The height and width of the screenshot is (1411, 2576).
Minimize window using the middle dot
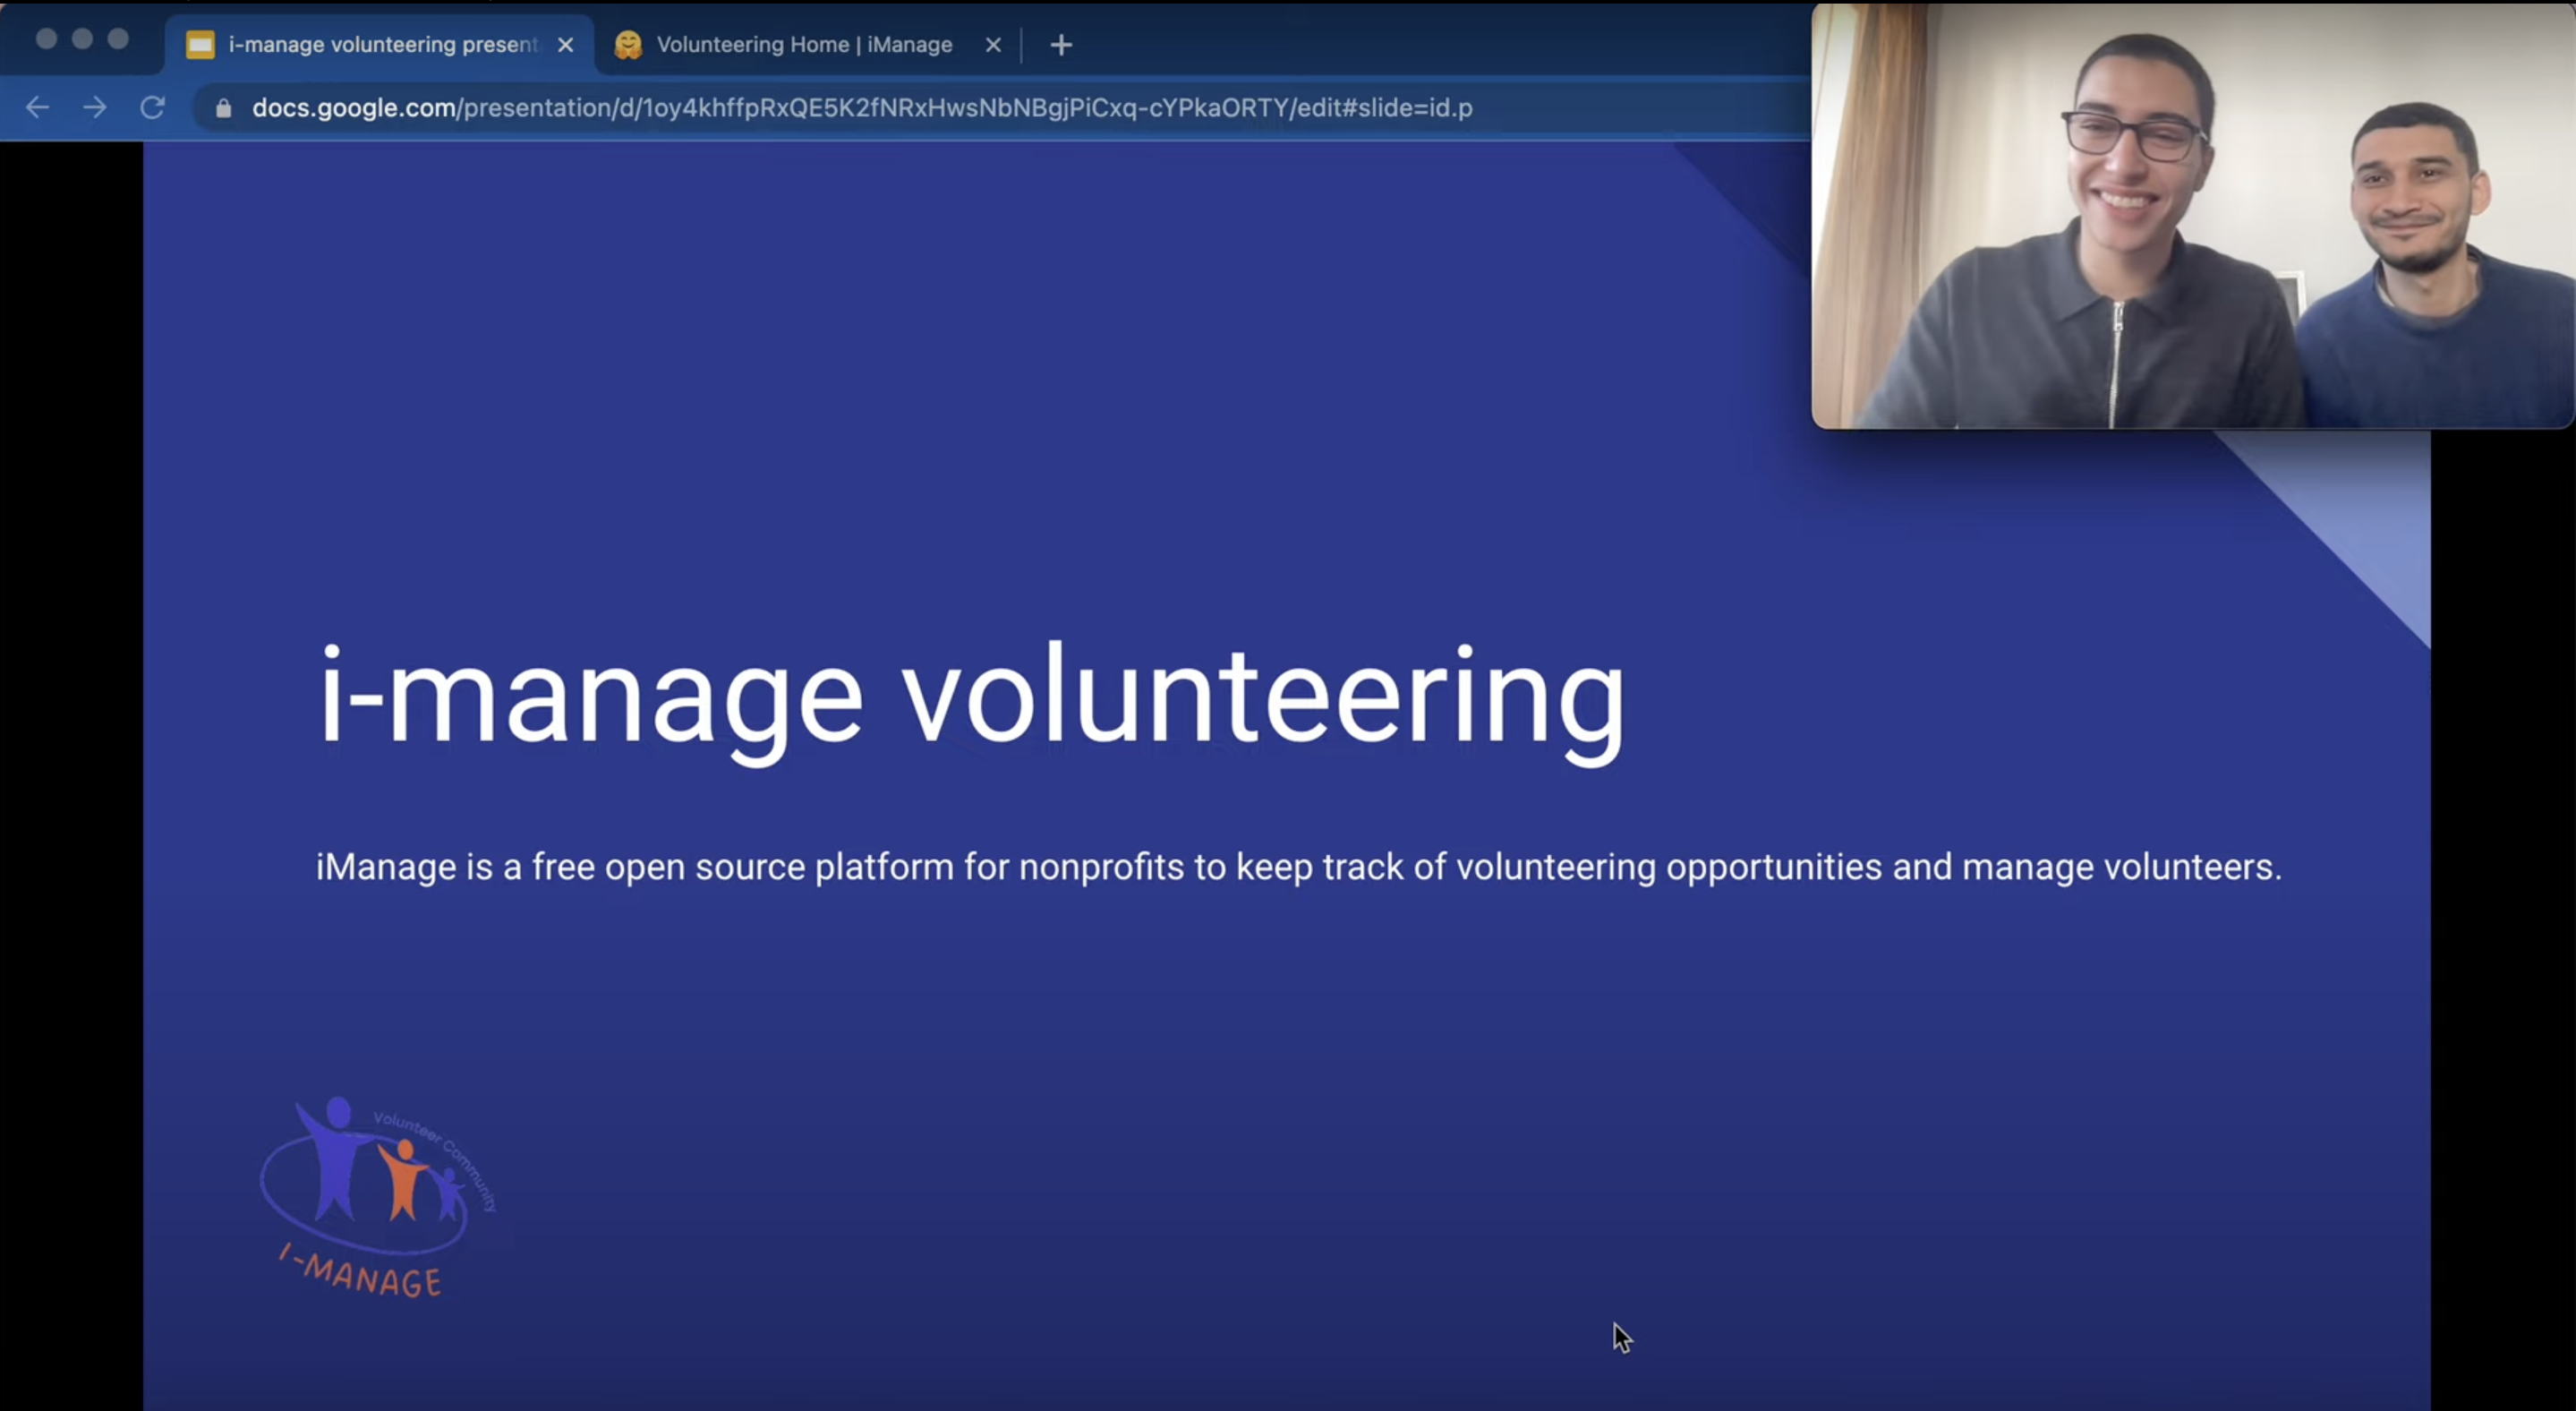click(x=82, y=39)
